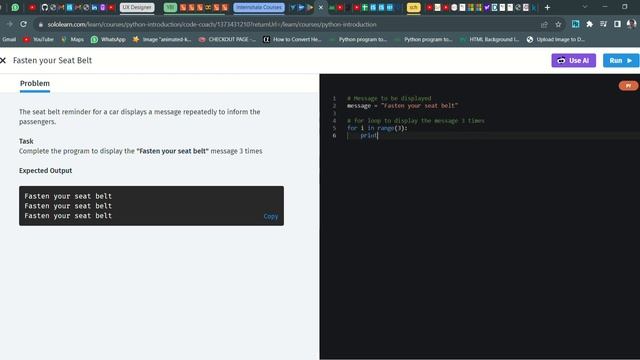This screenshot has width=640, height=360.
Task: Collapse the YBI tab group
Action: click(170, 7)
